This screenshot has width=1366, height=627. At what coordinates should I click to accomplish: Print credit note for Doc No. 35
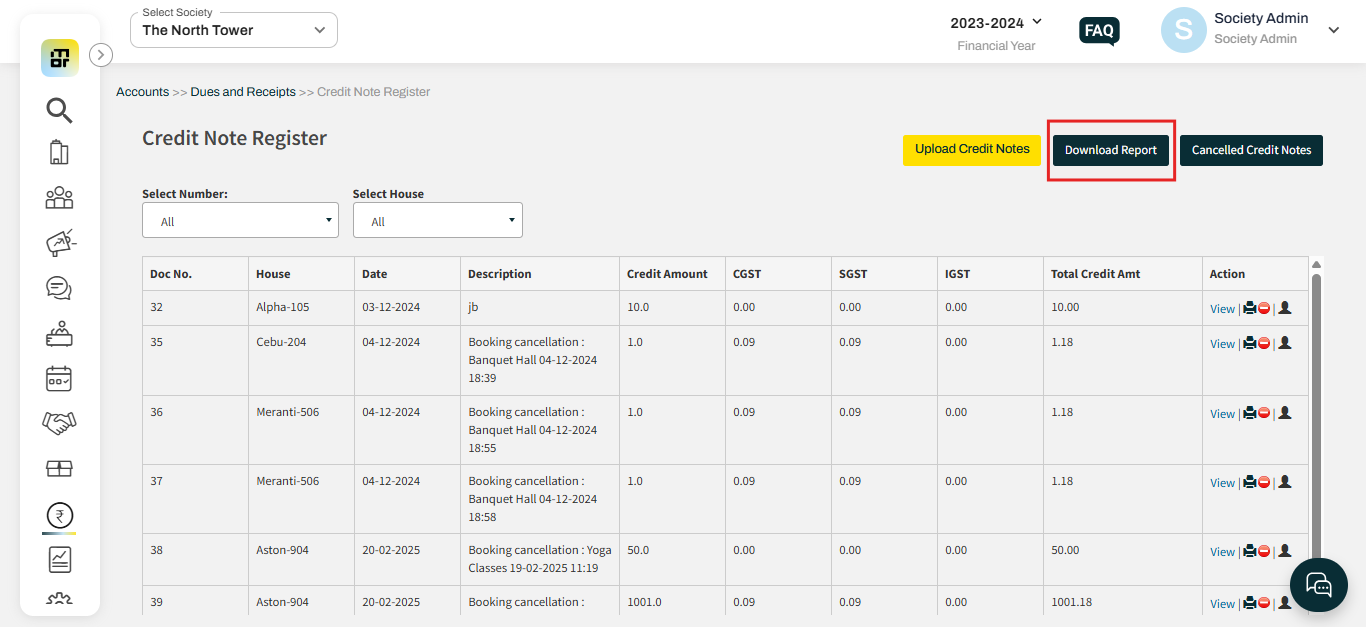(x=1250, y=343)
